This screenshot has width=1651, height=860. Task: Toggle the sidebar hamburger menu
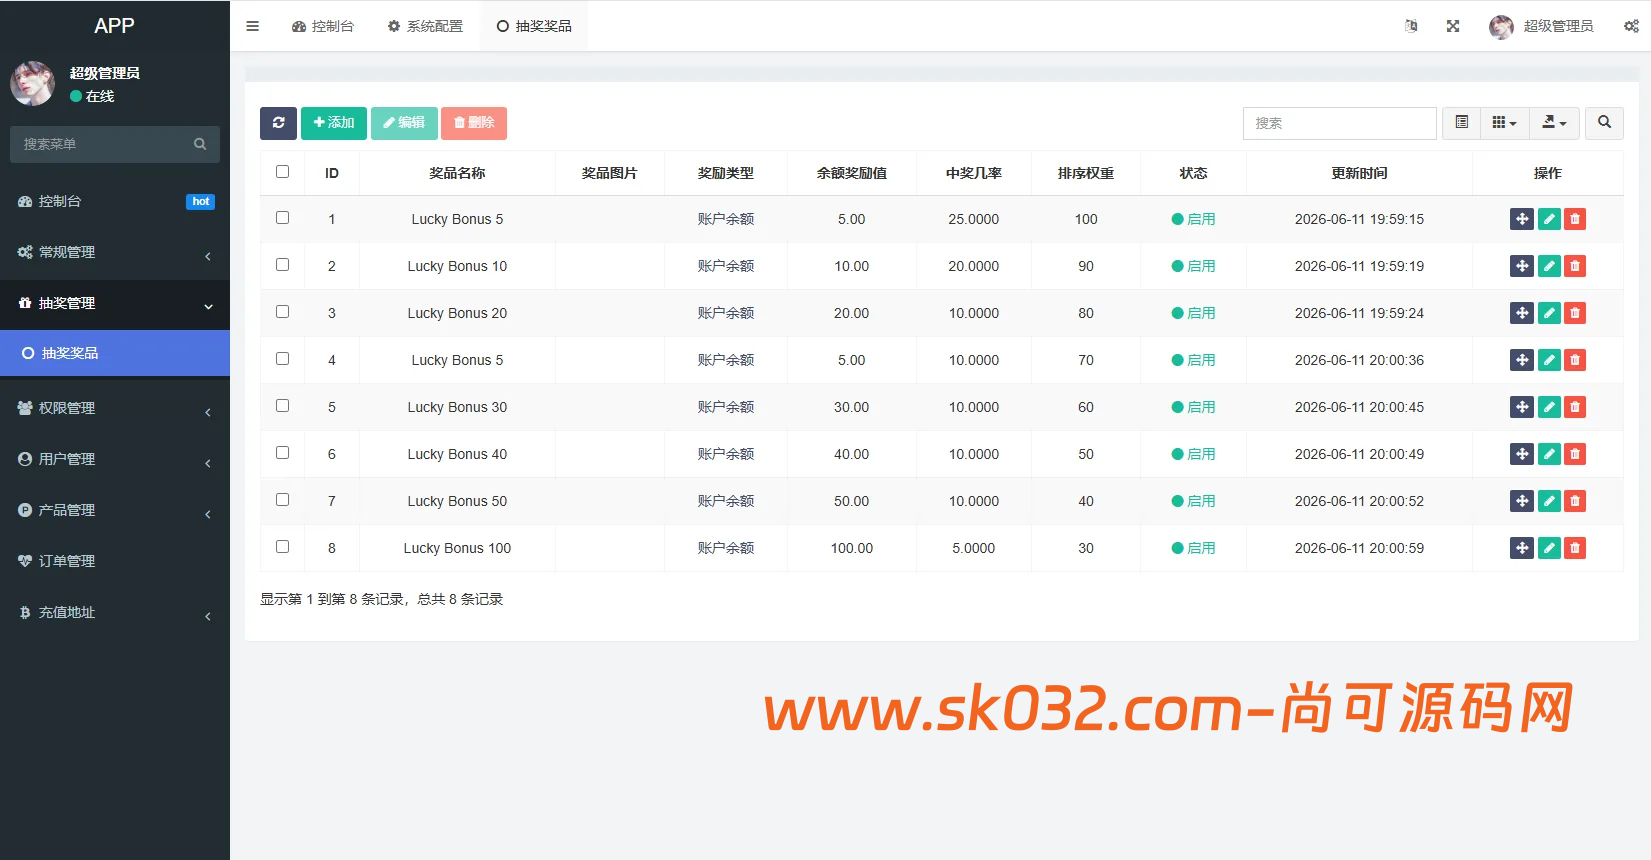point(252,26)
